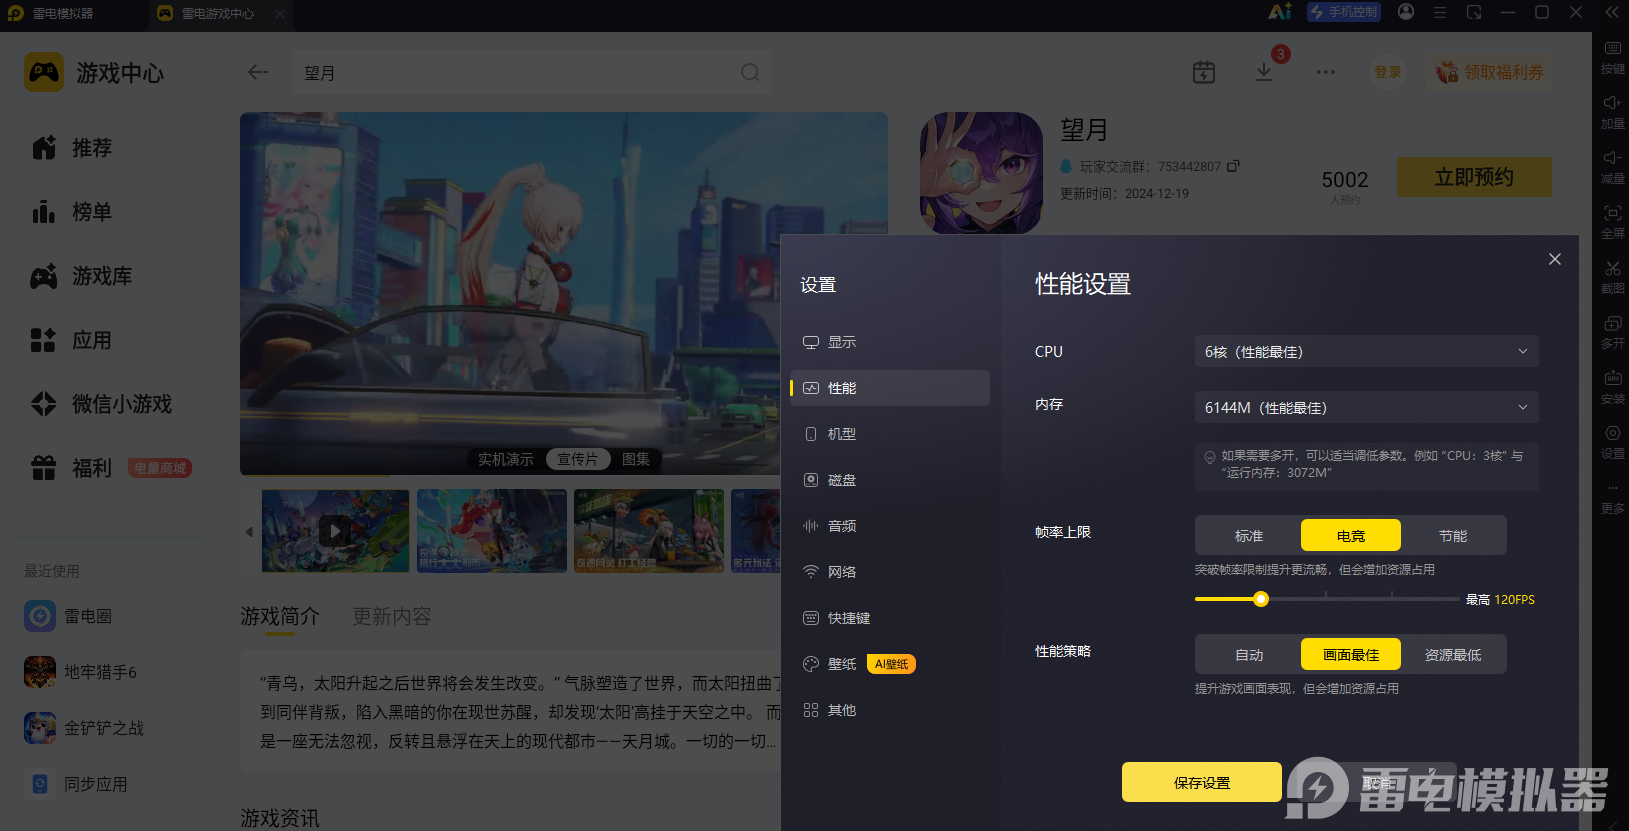Show 更多 tools in the right toolbar
The height and width of the screenshot is (831, 1629).
(1612, 497)
